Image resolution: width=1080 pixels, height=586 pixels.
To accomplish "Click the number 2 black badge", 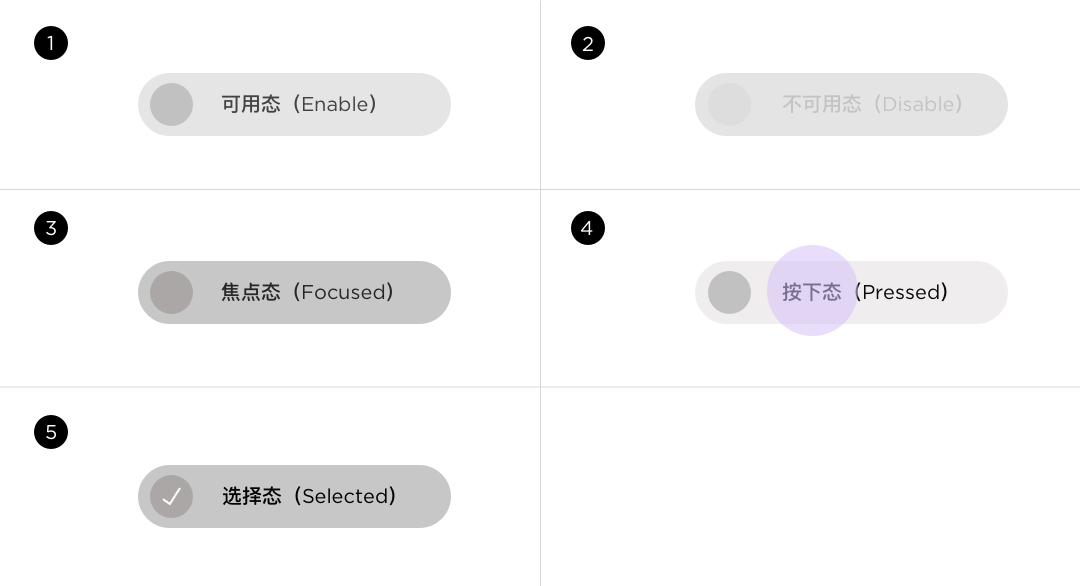I will click(x=588, y=43).
